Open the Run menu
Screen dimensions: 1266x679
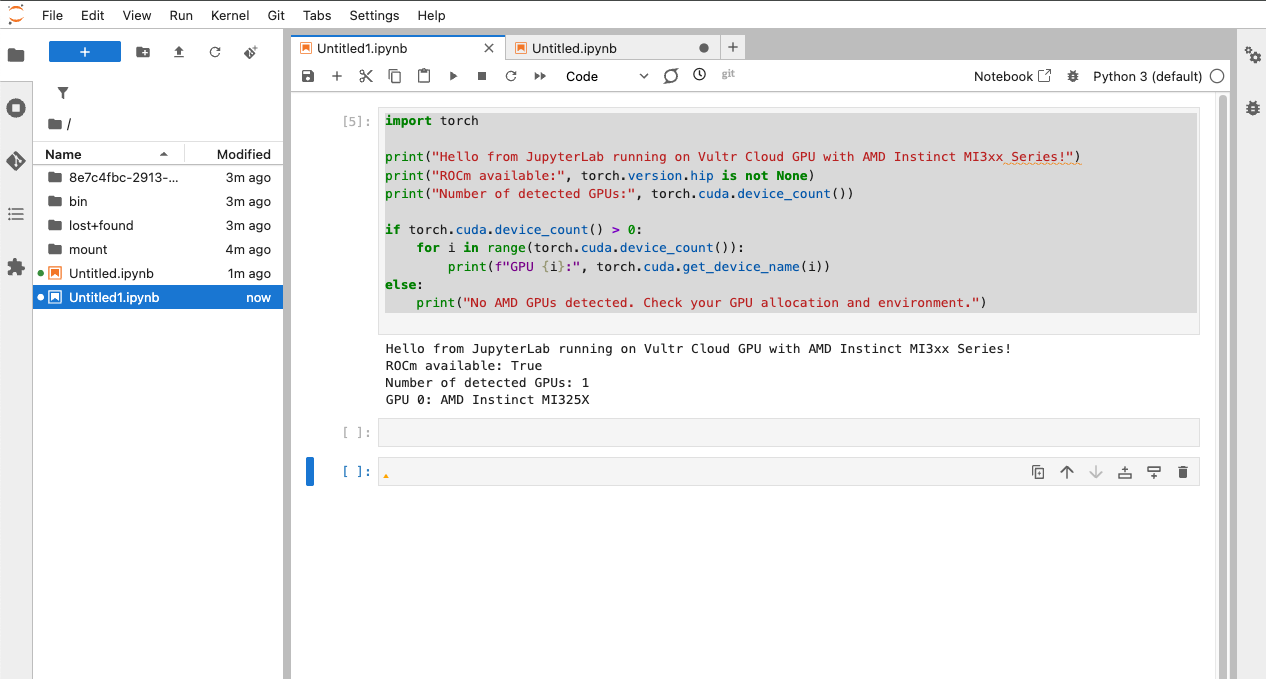(x=181, y=15)
